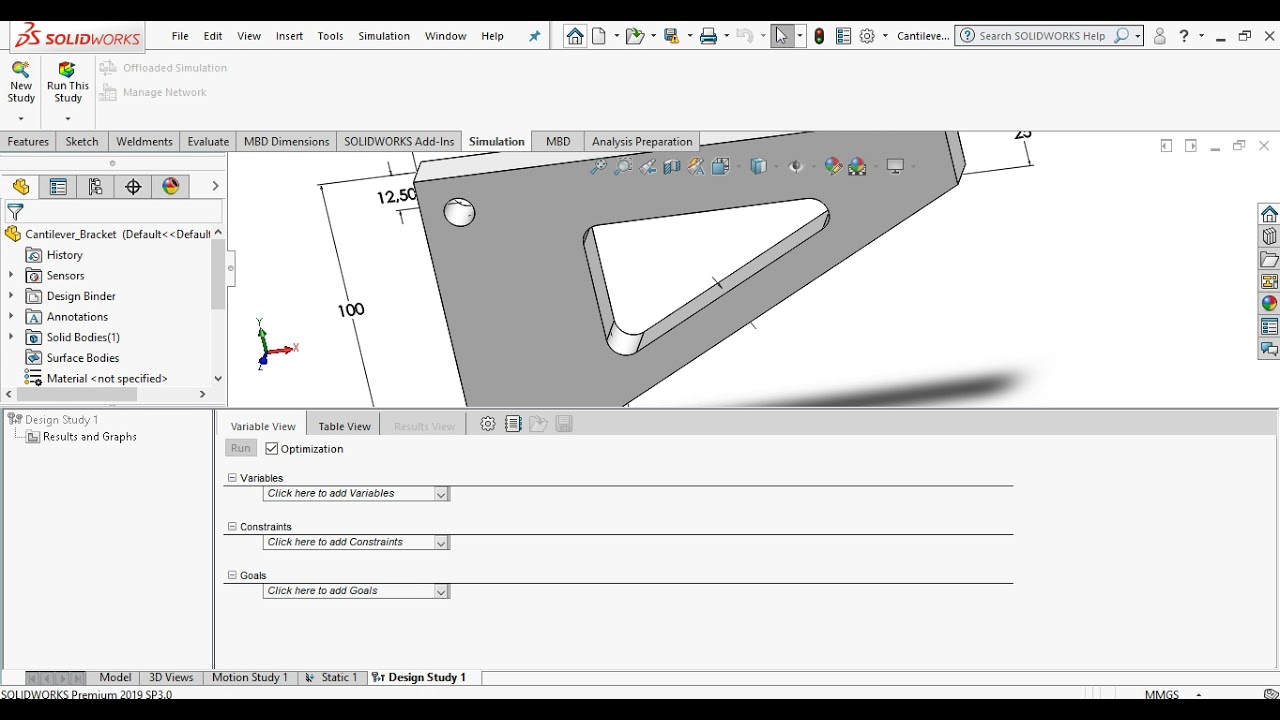This screenshot has width=1280, height=720.
Task: Click the Rebuild traffic light icon
Action: (819, 36)
